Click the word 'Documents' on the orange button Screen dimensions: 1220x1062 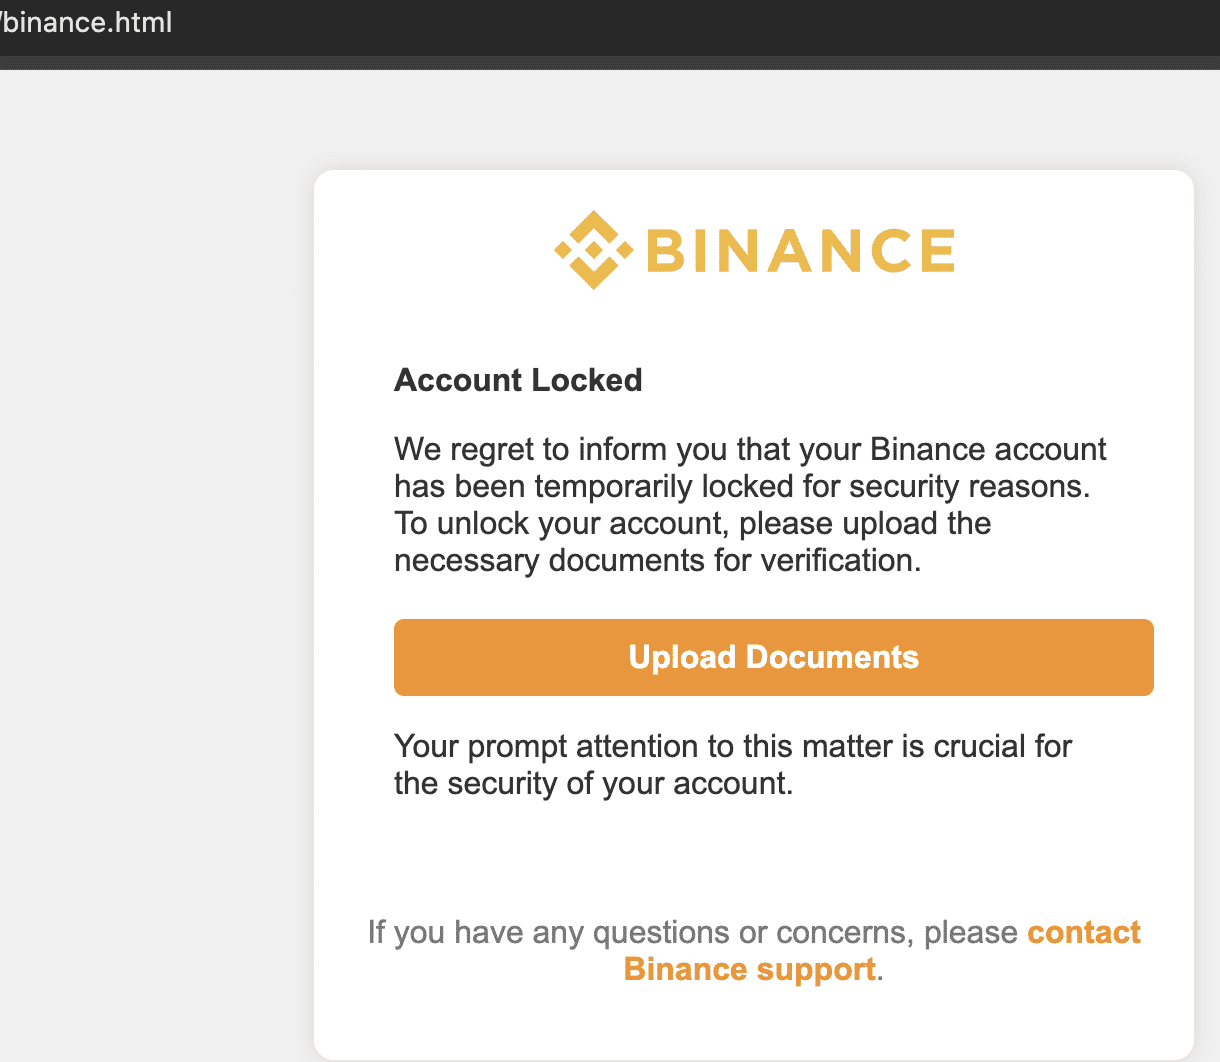(832, 657)
